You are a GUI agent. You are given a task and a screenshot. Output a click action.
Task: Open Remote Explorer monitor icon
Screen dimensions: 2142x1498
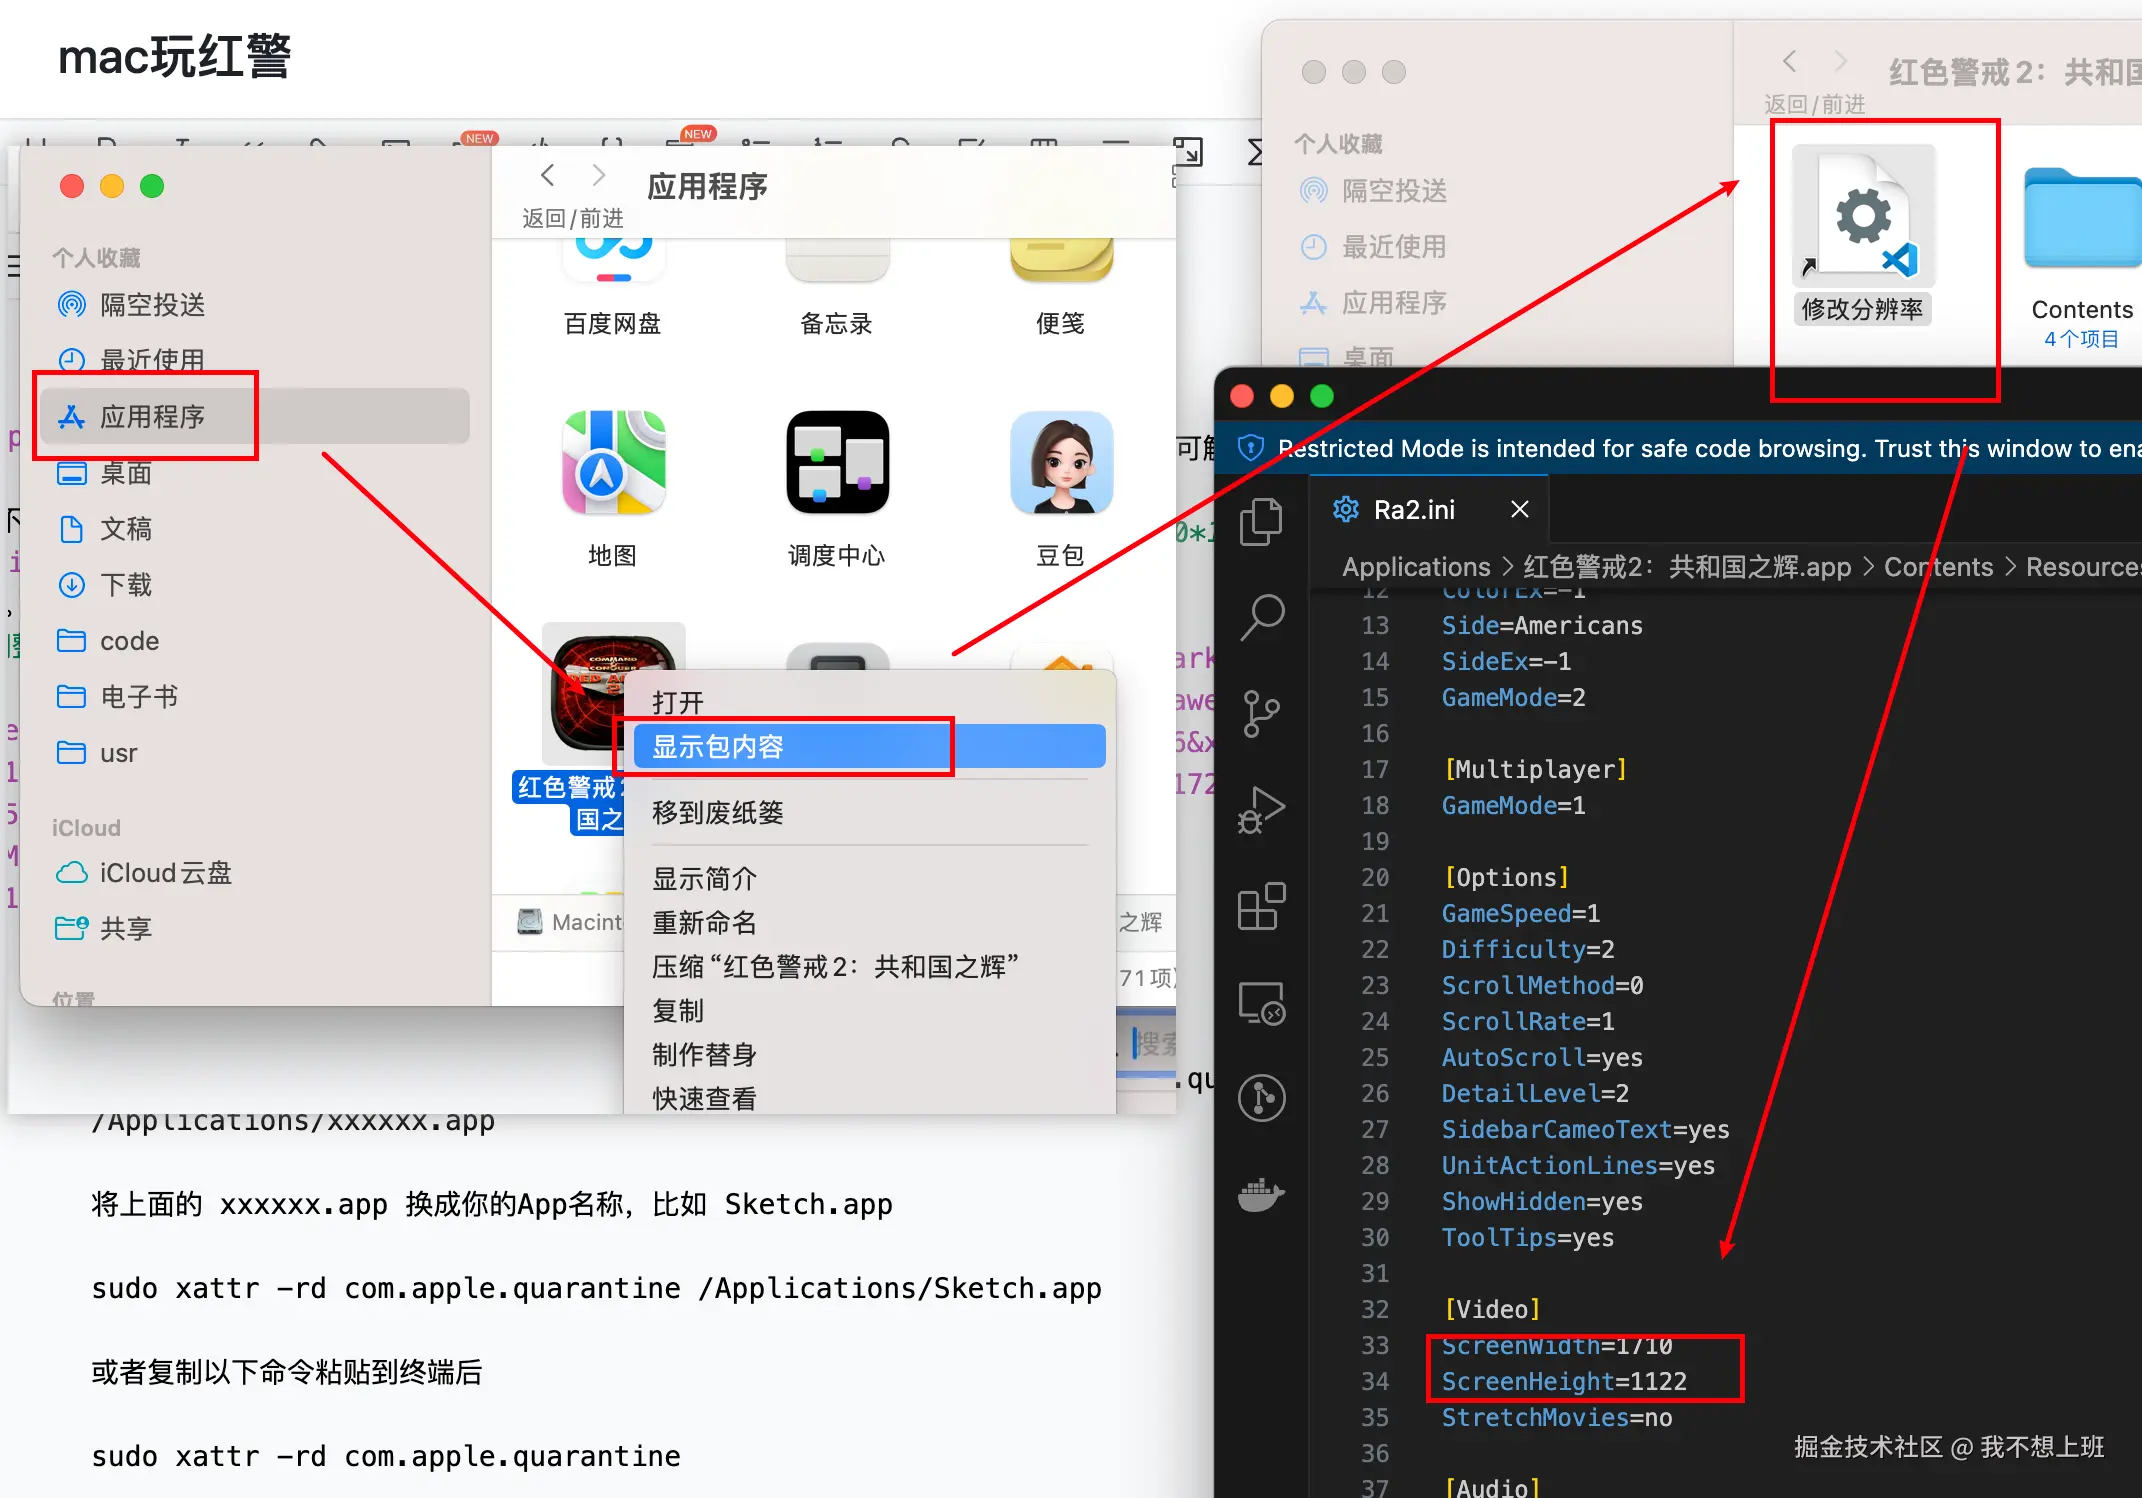[1261, 1003]
